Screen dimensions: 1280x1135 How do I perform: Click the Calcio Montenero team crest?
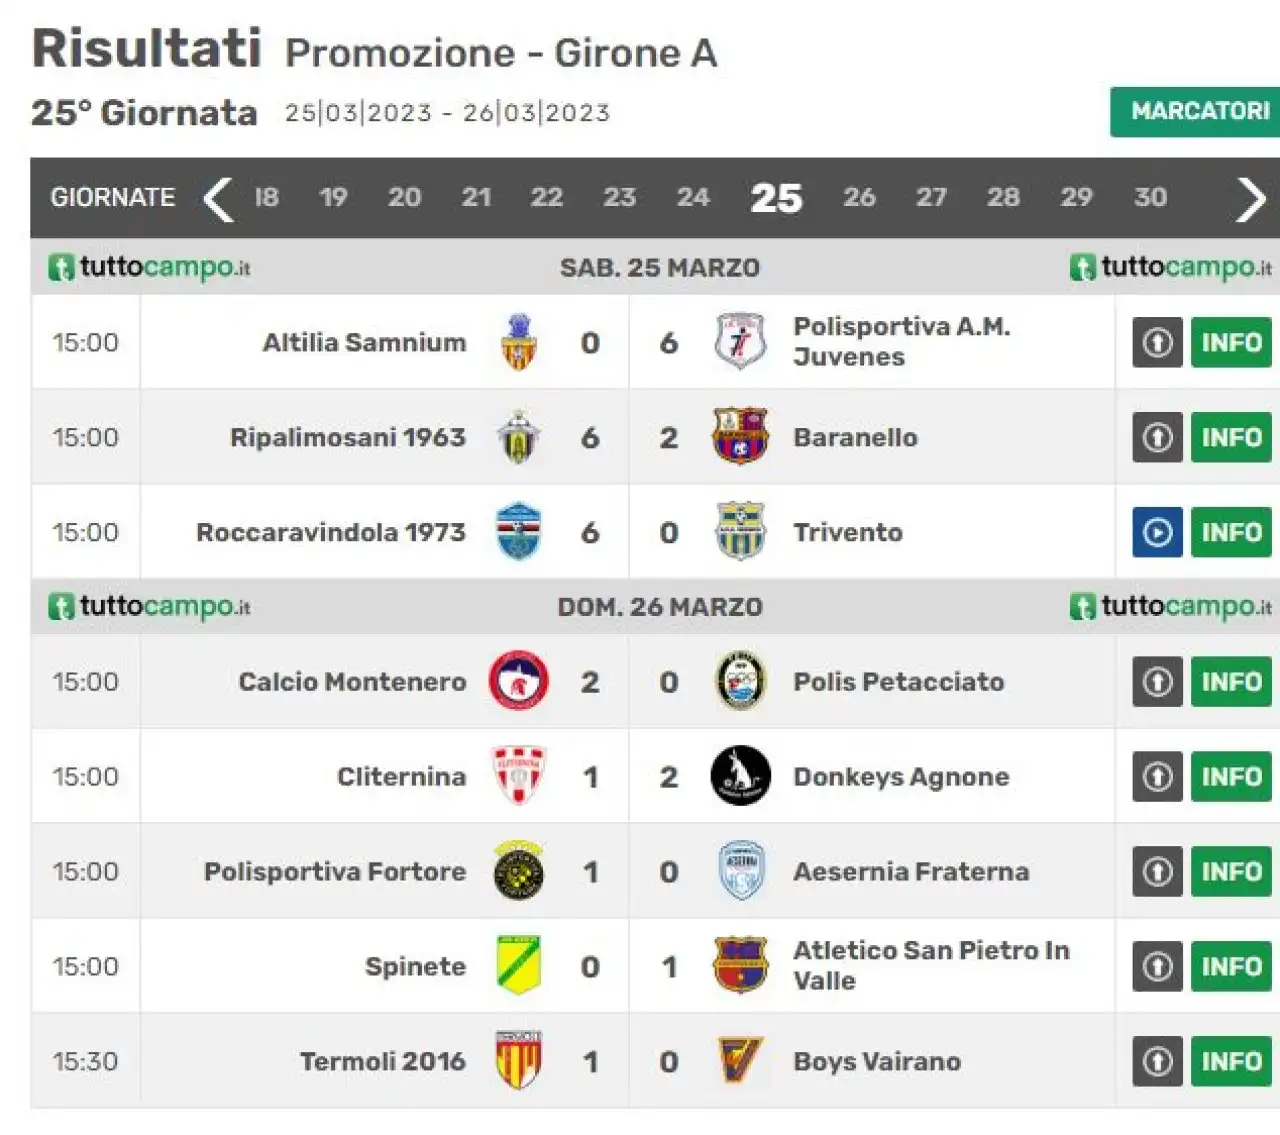(518, 681)
